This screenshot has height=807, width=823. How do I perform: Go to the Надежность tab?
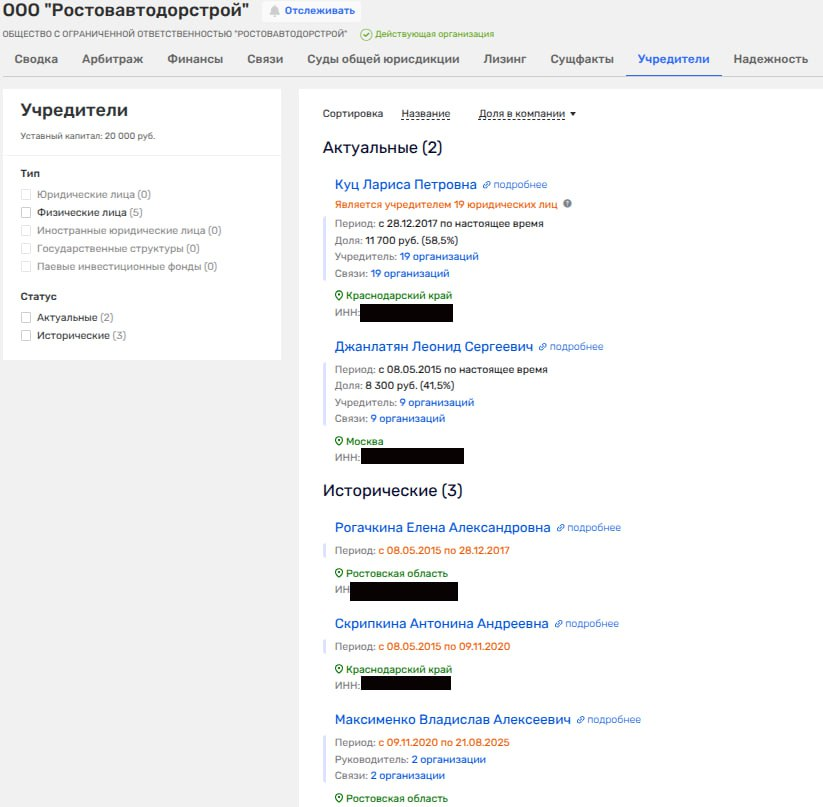coord(770,59)
